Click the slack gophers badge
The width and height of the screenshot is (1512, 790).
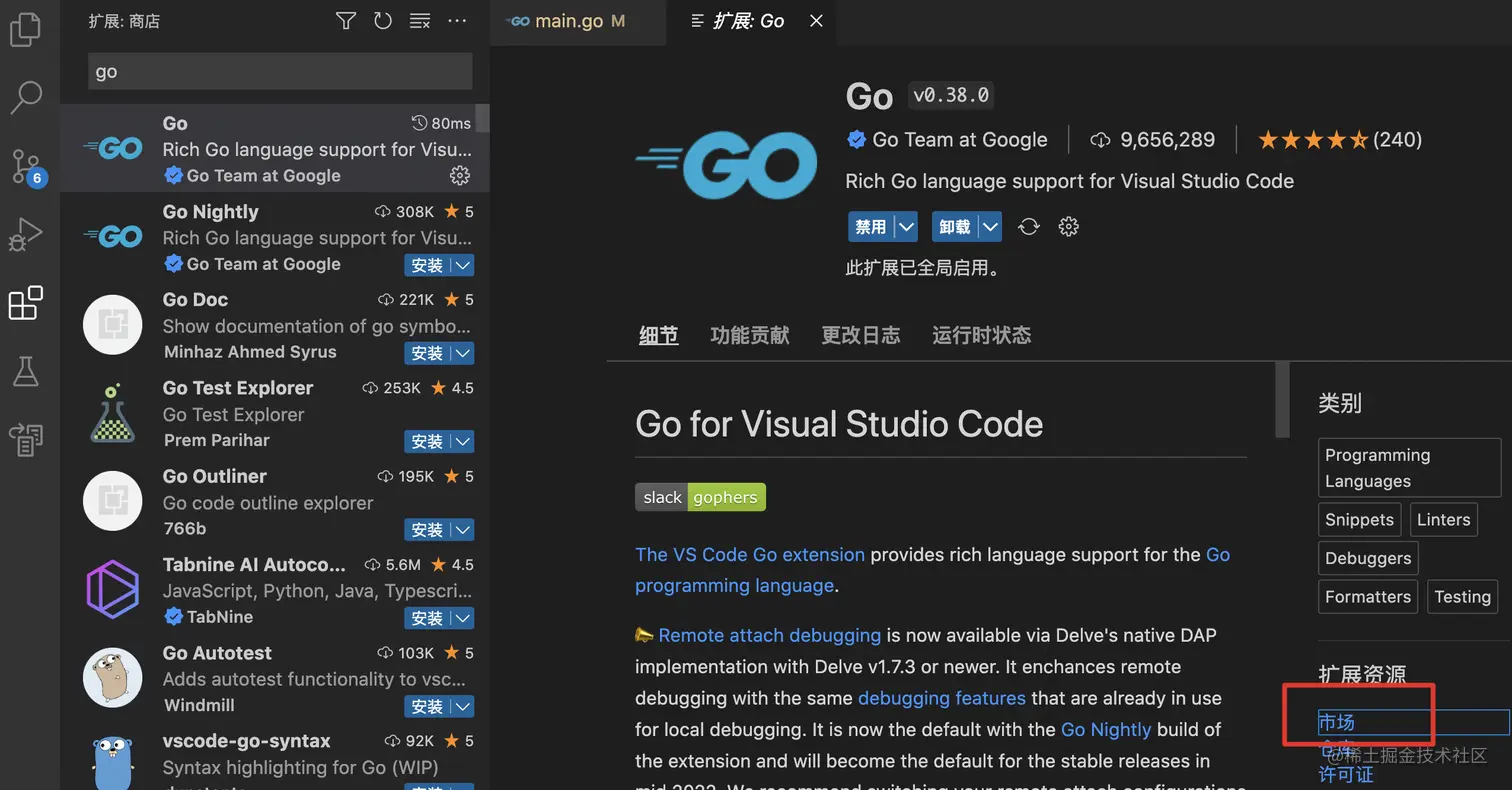coord(700,497)
